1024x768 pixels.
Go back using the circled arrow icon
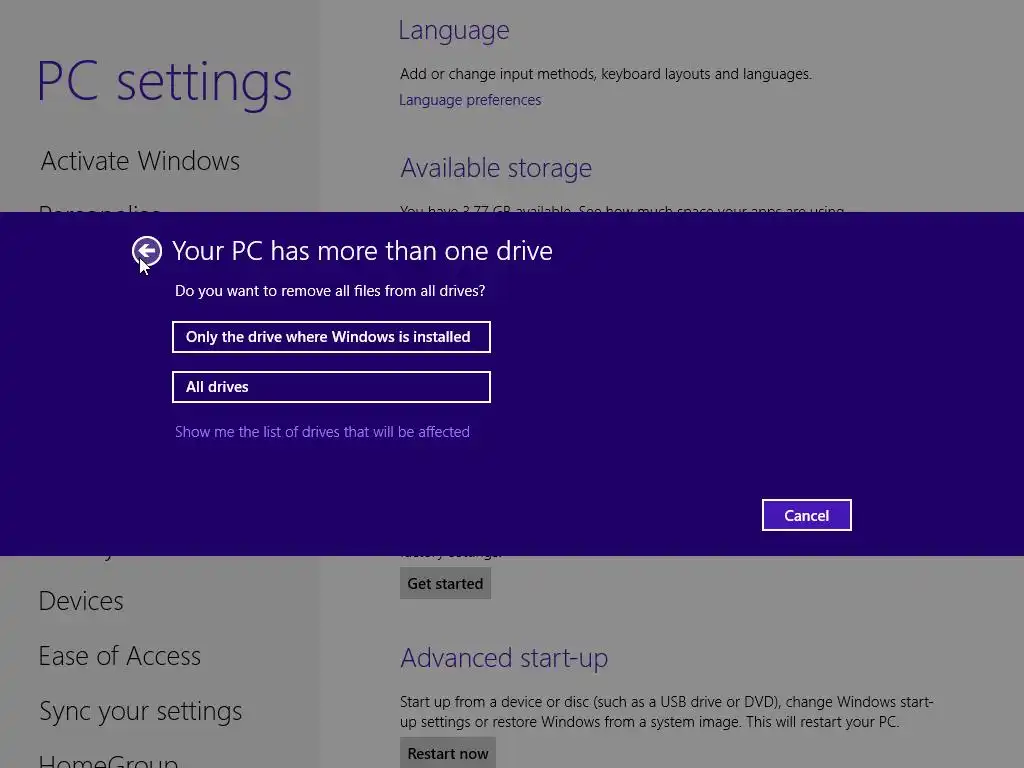[x=147, y=251]
